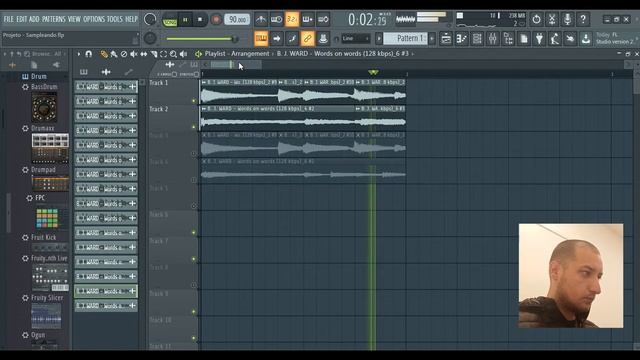Click the Track 1 label
Screen dimensions: 640x360
point(159,83)
